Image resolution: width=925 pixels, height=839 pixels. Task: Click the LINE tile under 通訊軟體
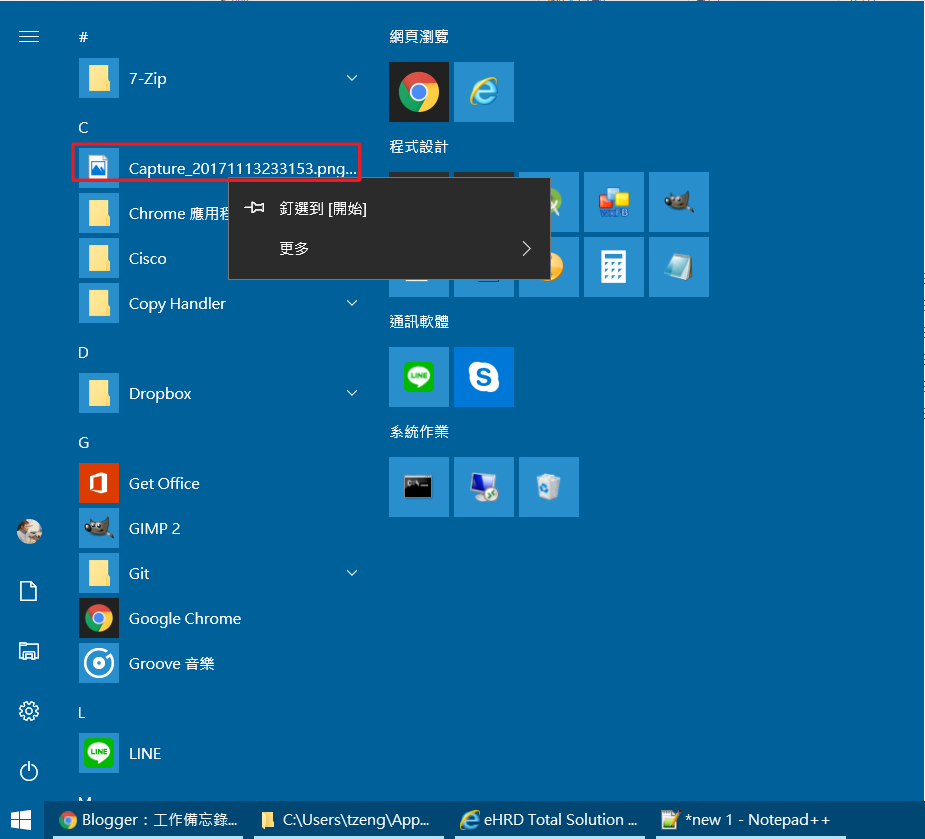(x=418, y=377)
